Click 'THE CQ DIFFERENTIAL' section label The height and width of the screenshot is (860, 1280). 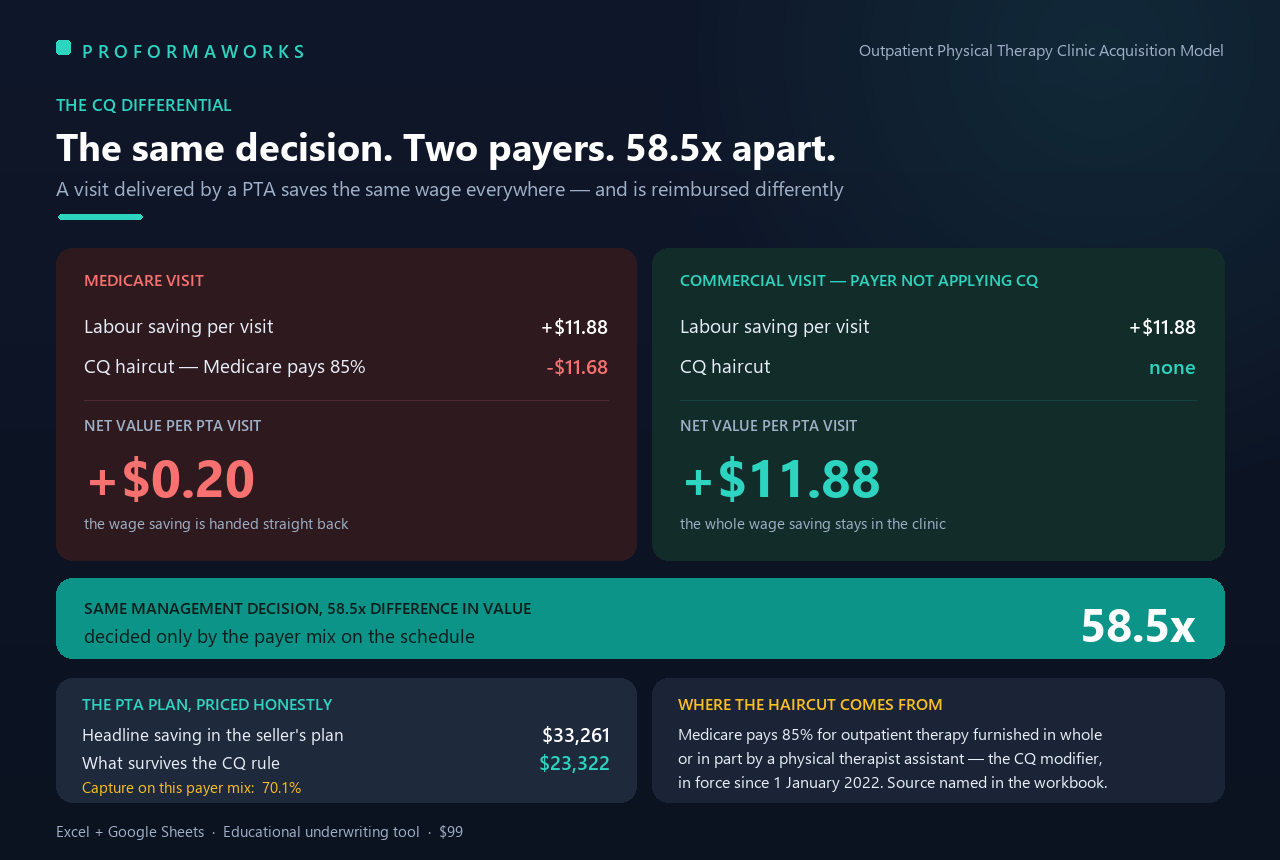144,105
